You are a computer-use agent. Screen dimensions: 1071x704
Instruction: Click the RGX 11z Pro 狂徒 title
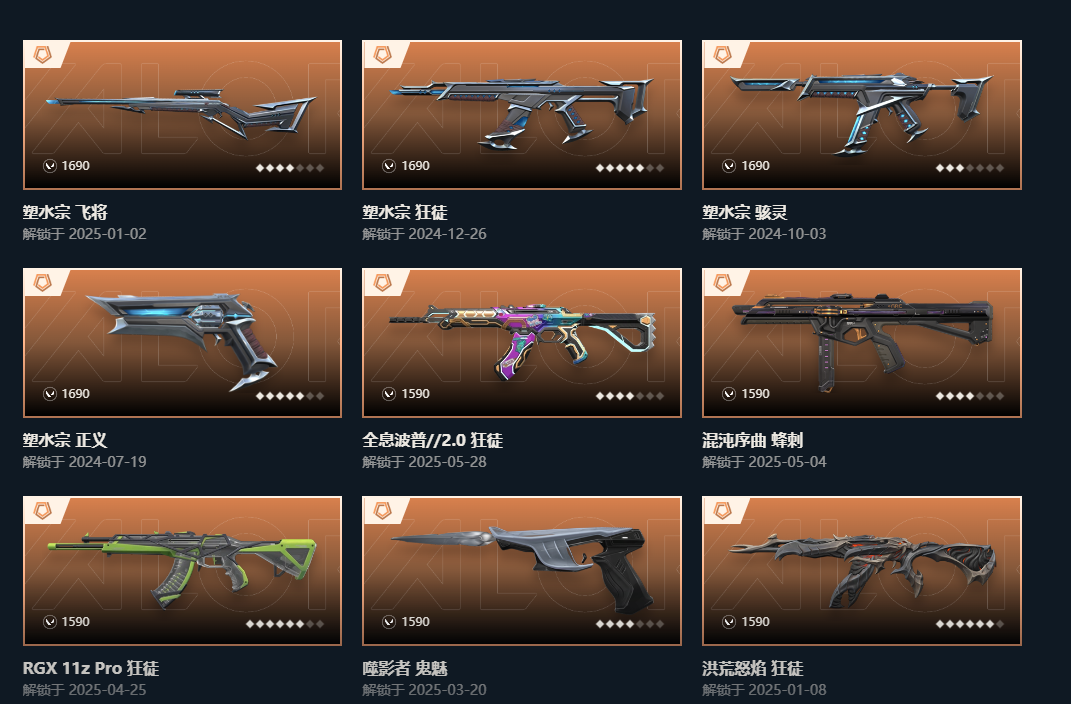[x=91, y=668]
